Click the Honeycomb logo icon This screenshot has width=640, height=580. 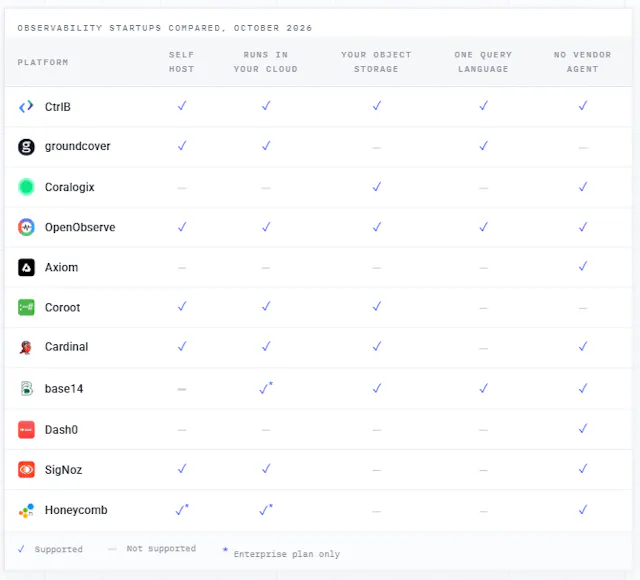[x=26, y=510]
